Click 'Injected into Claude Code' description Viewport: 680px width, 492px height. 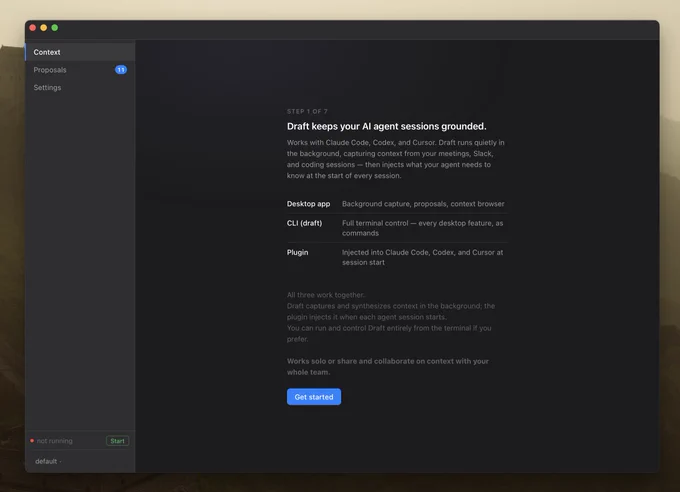pyautogui.click(x=422, y=257)
